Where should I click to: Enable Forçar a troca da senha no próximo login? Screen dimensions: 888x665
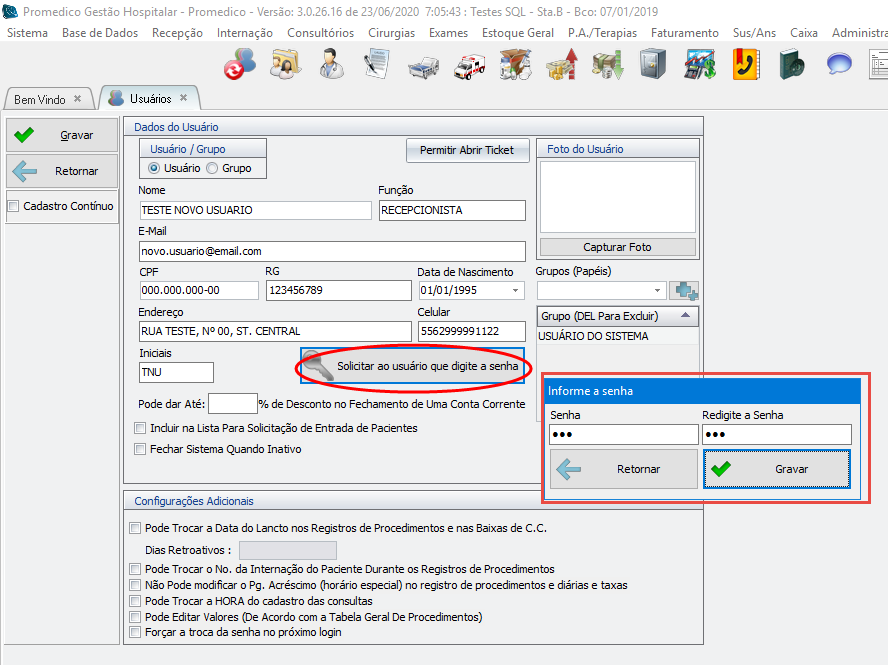(x=136, y=632)
